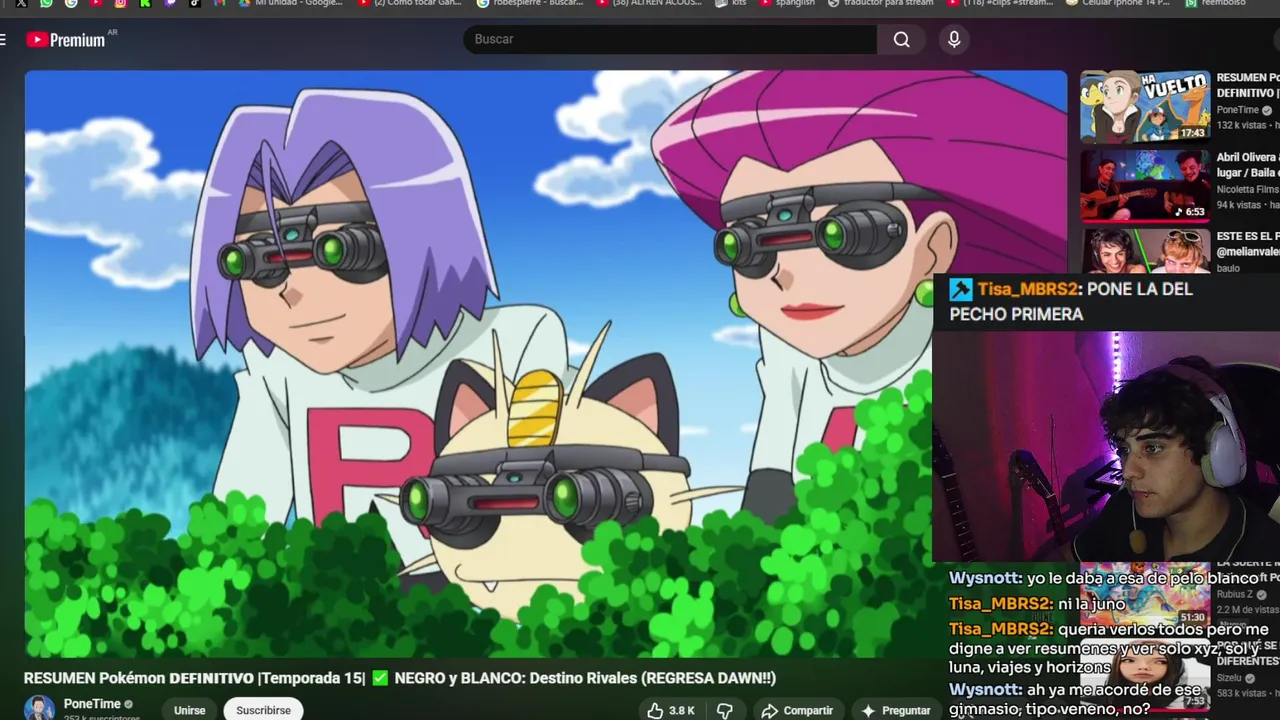Image resolution: width=1280 pixels, height=720 pixels.
Task: Click the Pokémon video player area
Action: [546, 363]
